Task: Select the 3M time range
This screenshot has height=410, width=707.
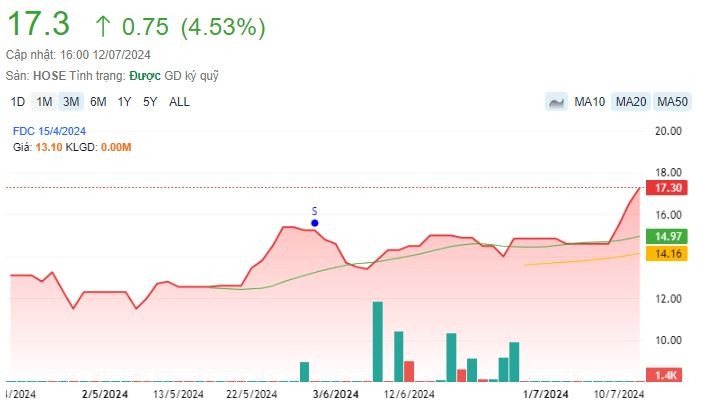Action: pos(71,101)
